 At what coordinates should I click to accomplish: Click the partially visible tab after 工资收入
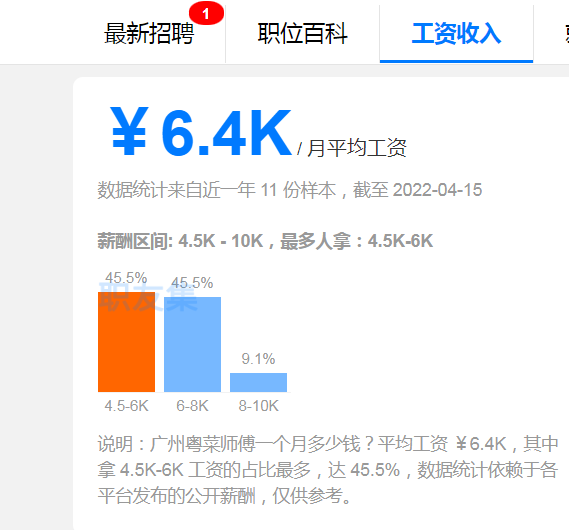pyautogui.click(x=566, y=34)
